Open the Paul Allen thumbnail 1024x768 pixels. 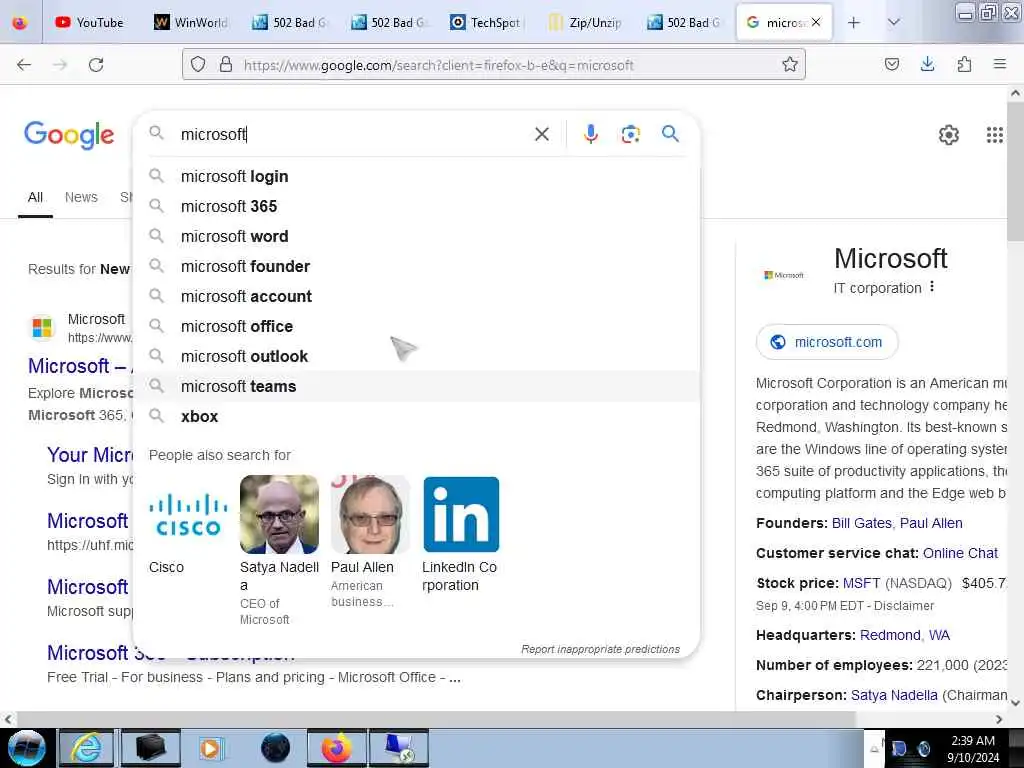point(370,515)
